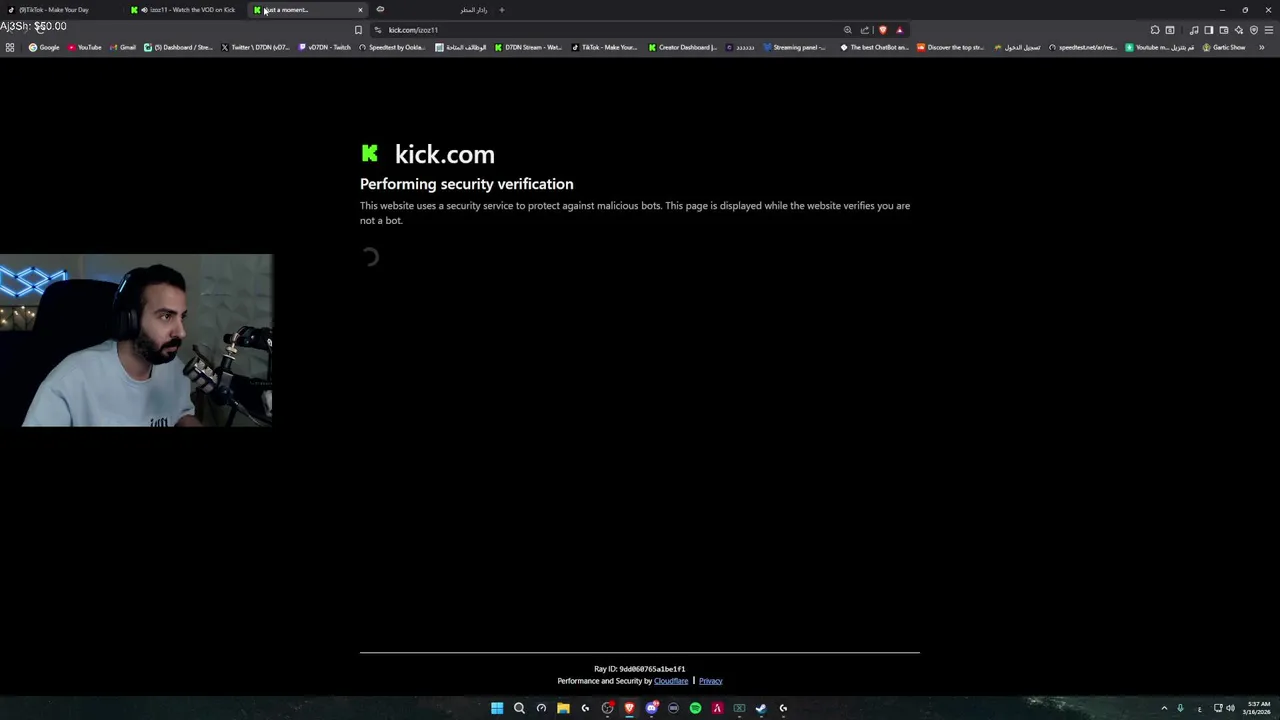The height and width of the screenshot is (720, 1280).
Task: Click the Brave VPN shield icon
Action: [x=1253, y=30]
